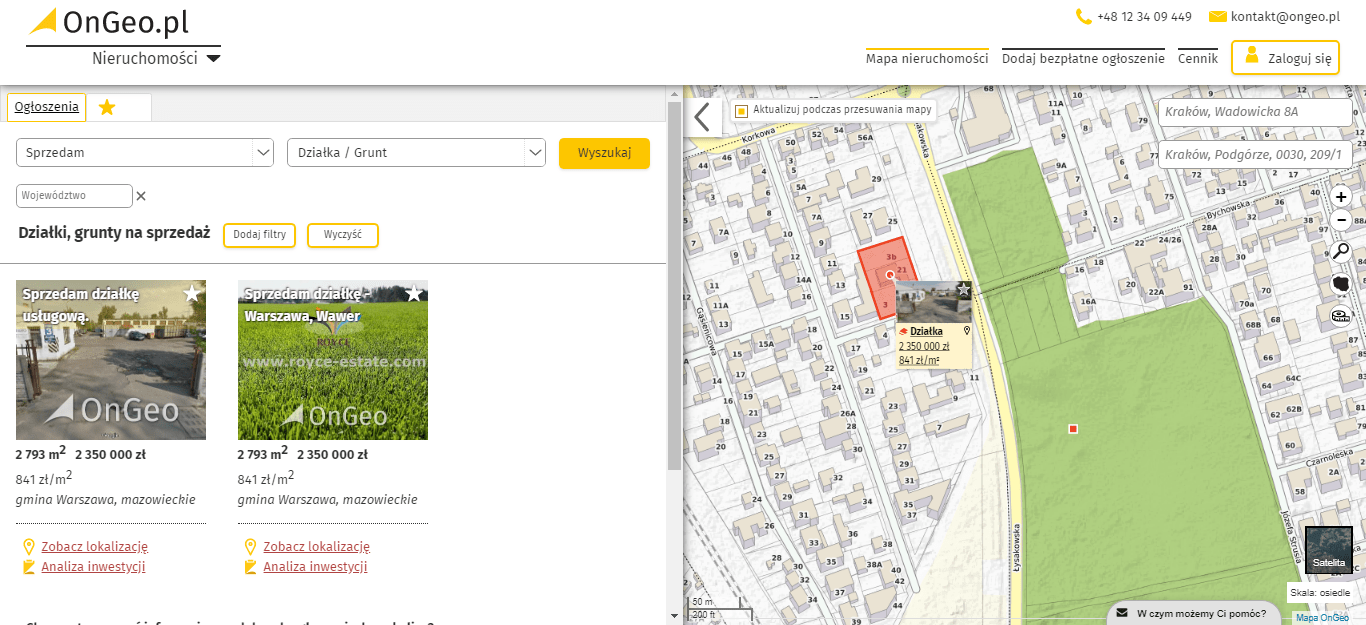The width and height of the screenshot is (1366, 625).
Task: Click the map magnifier search icon
Action: click(1341, 251)
